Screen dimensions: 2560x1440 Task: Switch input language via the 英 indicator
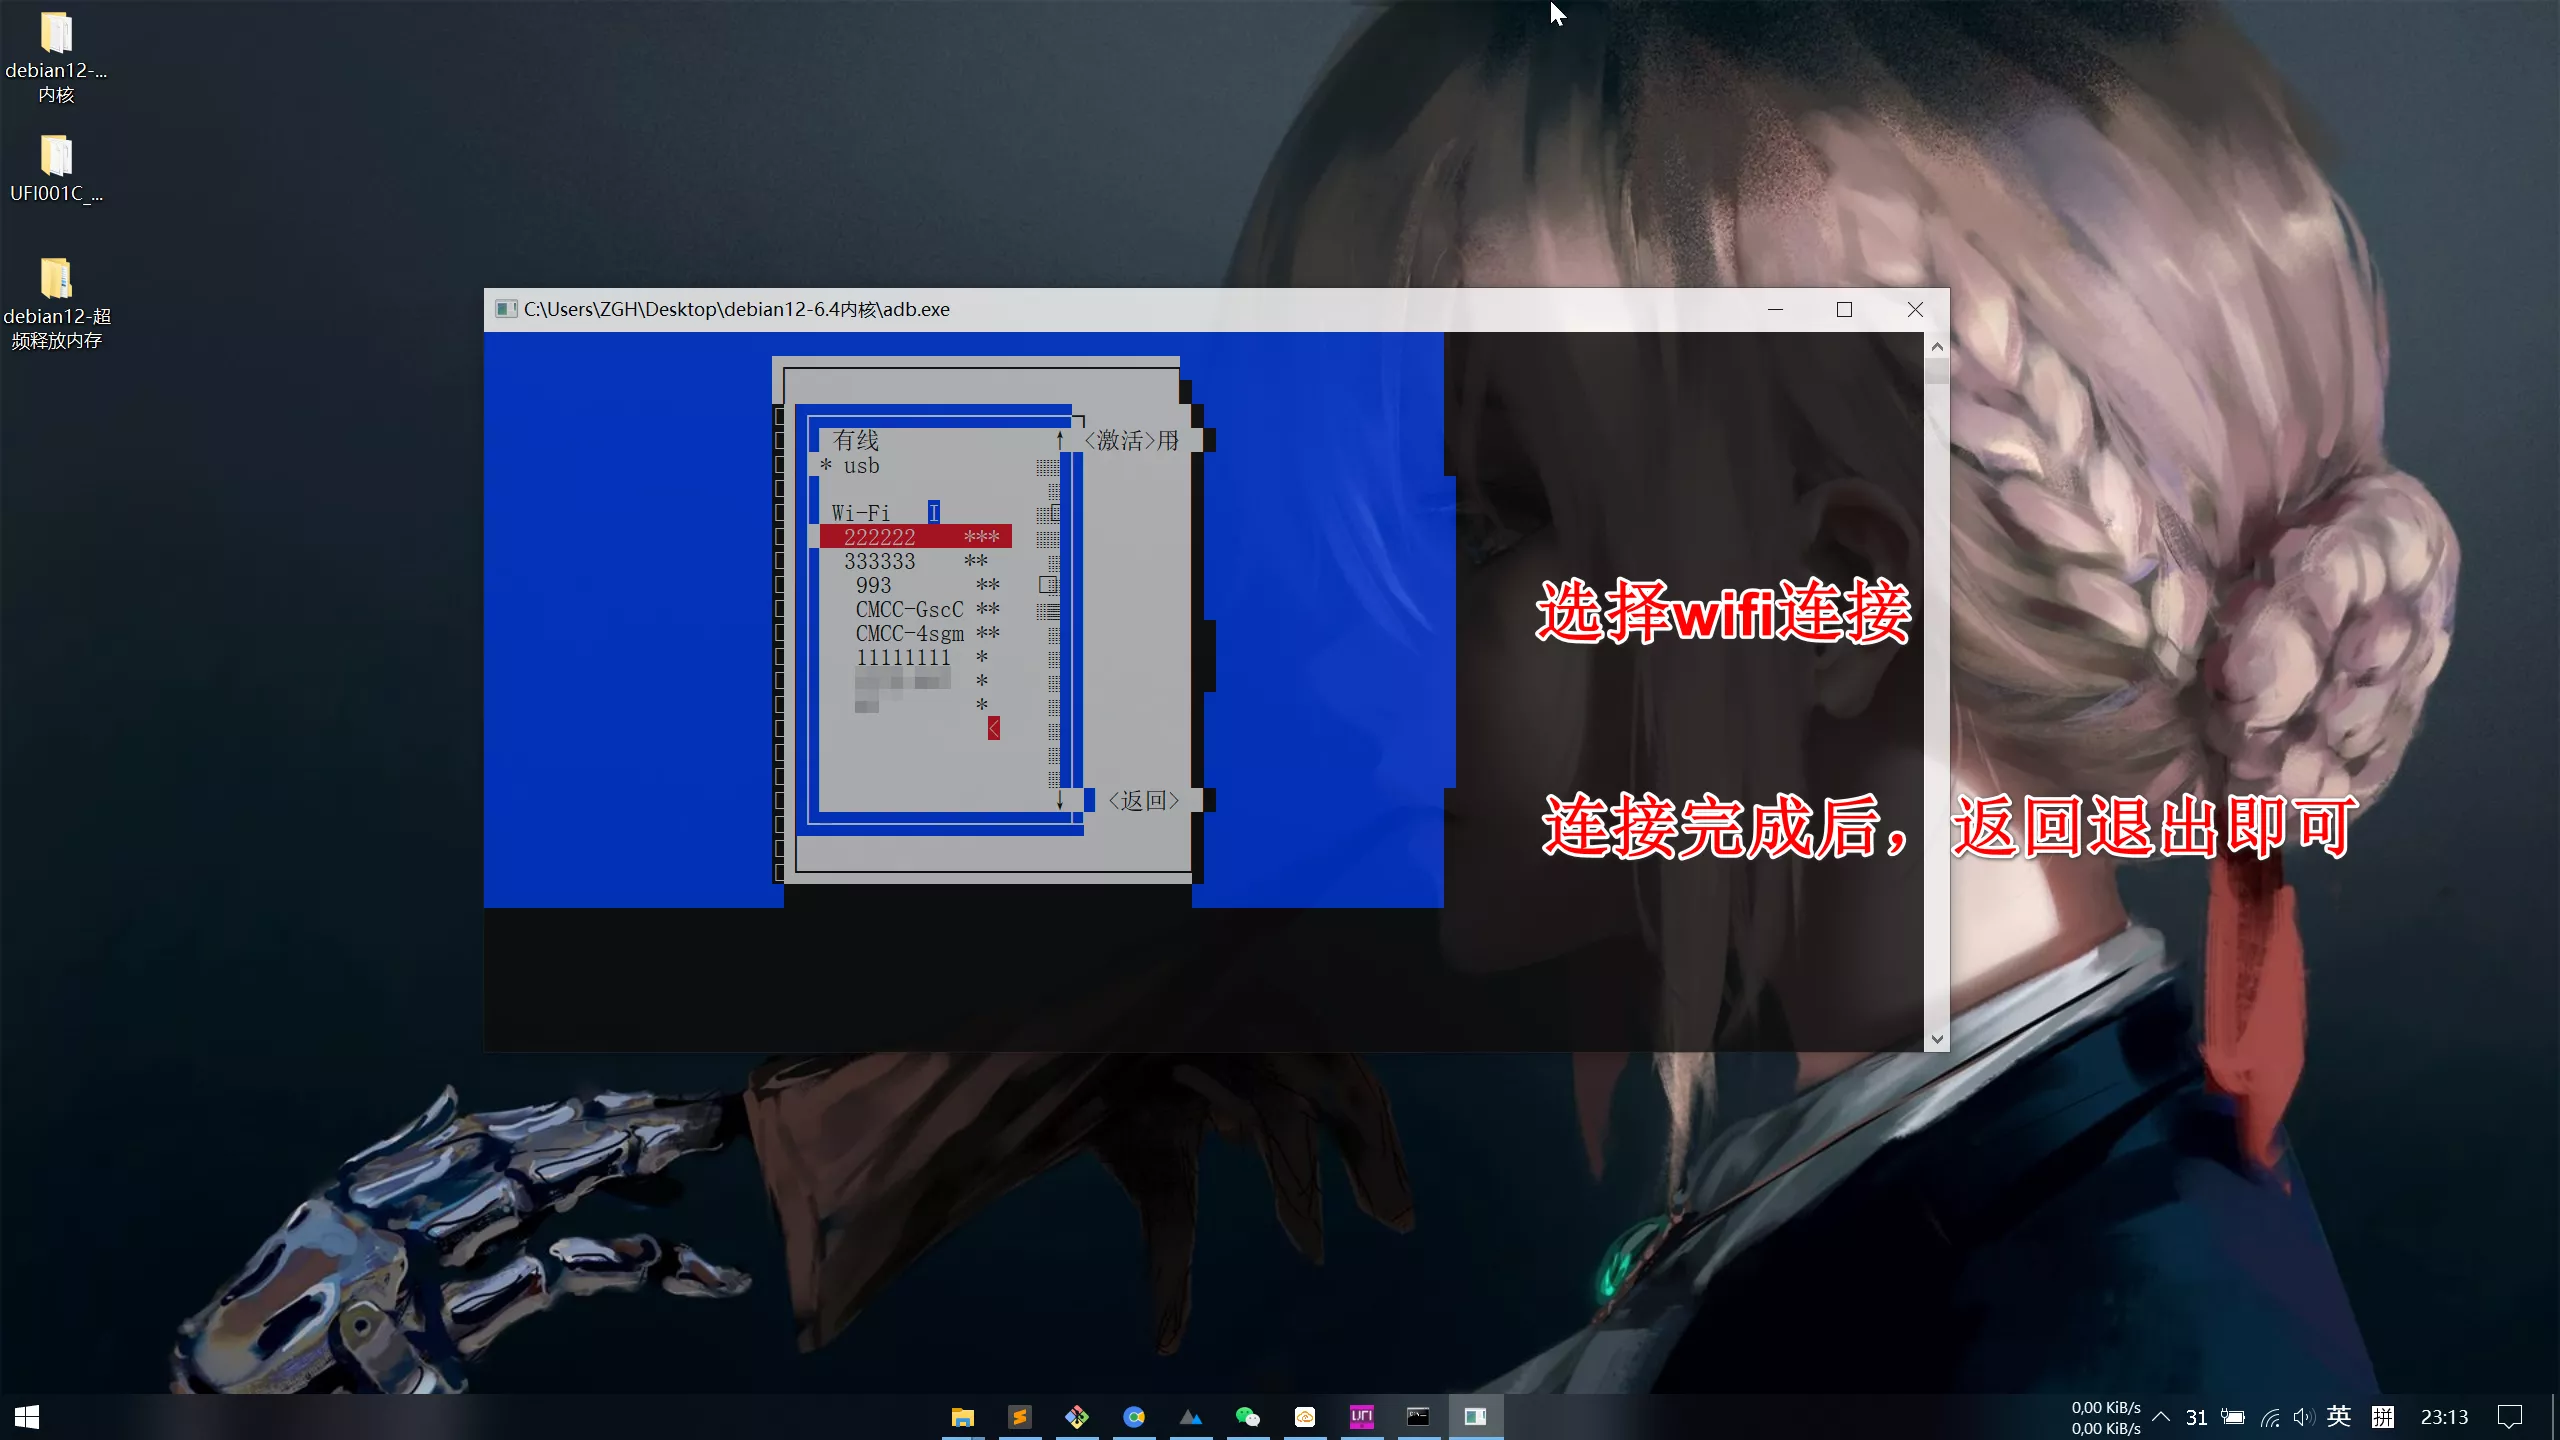(x=2338, y=1417)
